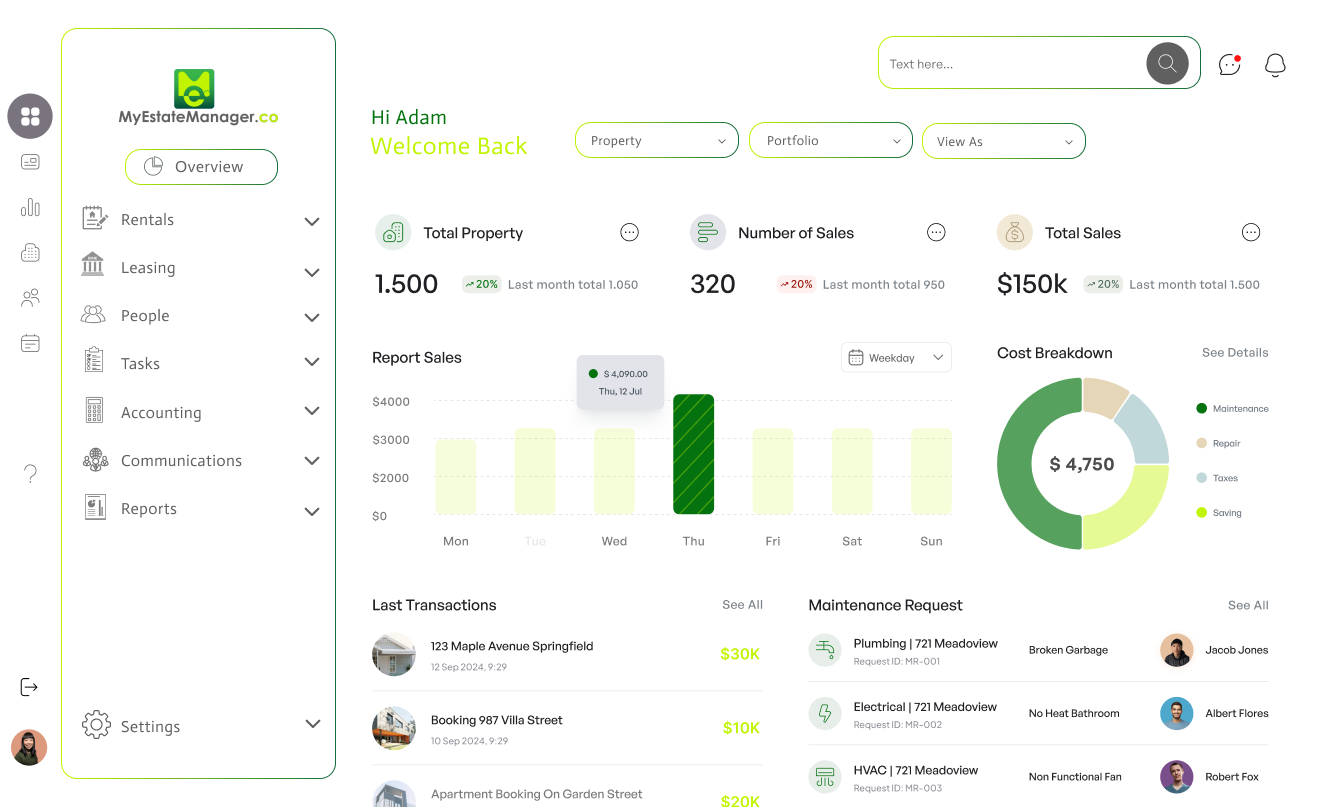Click the Accounting calculator icon
Image resolution: width=1324 pixels, height=807 pixels.
[94, 411]
